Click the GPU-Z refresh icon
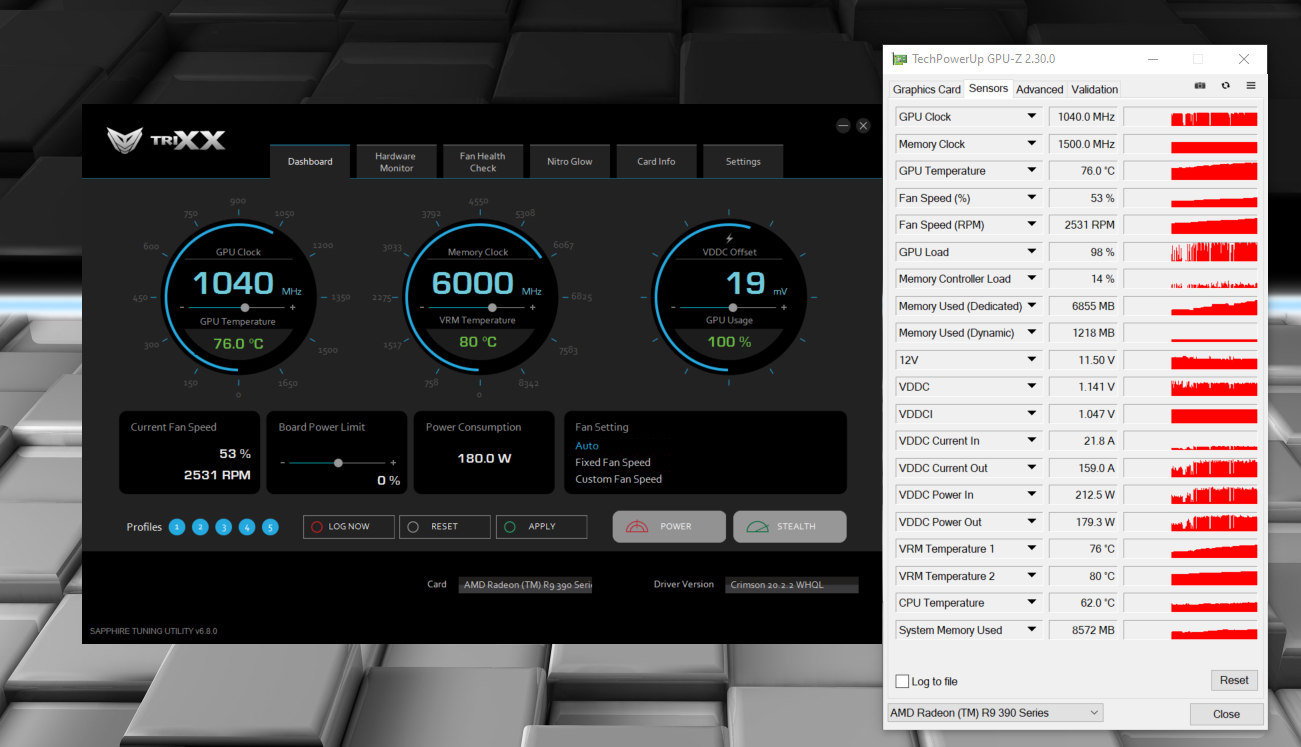1301x747 pixels. (x=1225, y=86)
